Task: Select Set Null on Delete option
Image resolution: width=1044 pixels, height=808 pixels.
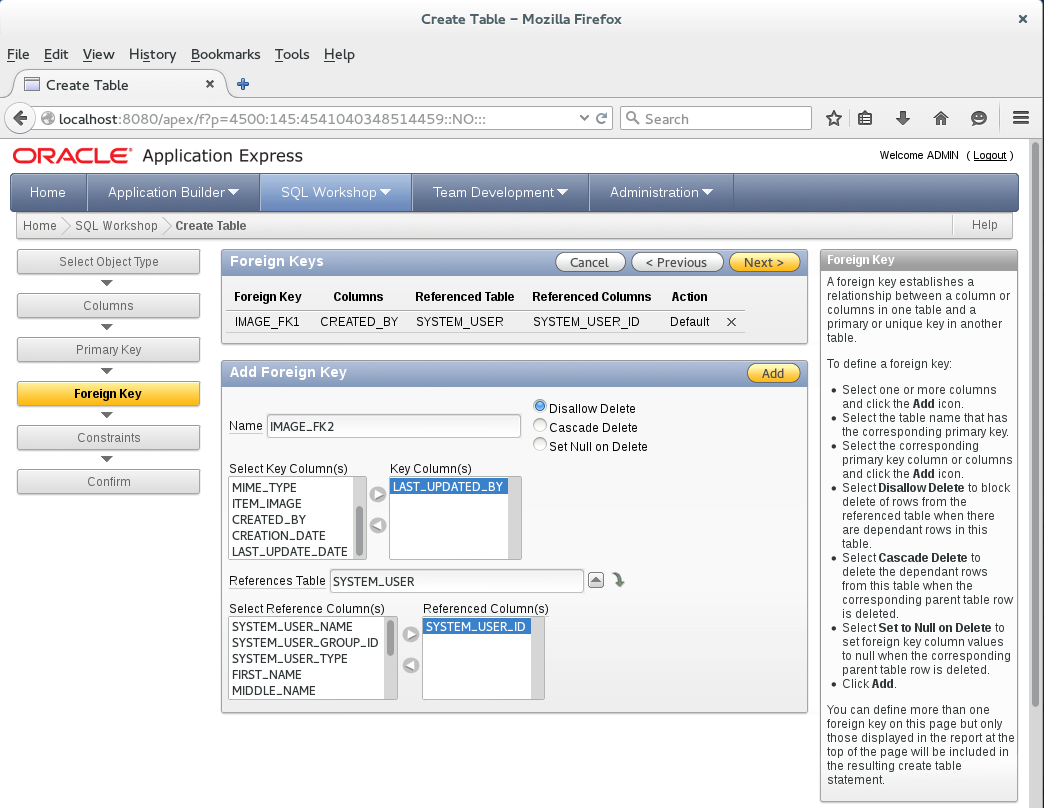Action: [540, 445]
